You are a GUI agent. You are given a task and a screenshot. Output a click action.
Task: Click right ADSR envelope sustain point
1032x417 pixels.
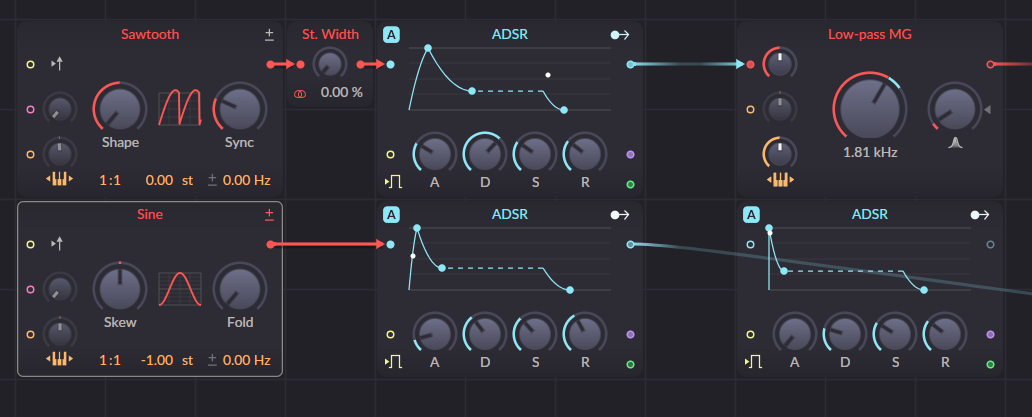(x=783, y=270)
